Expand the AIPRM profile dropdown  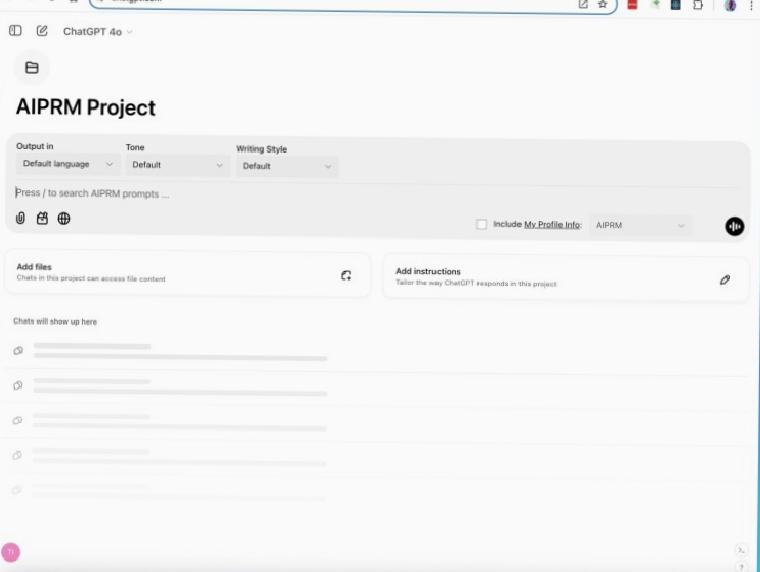click(640, 225)
